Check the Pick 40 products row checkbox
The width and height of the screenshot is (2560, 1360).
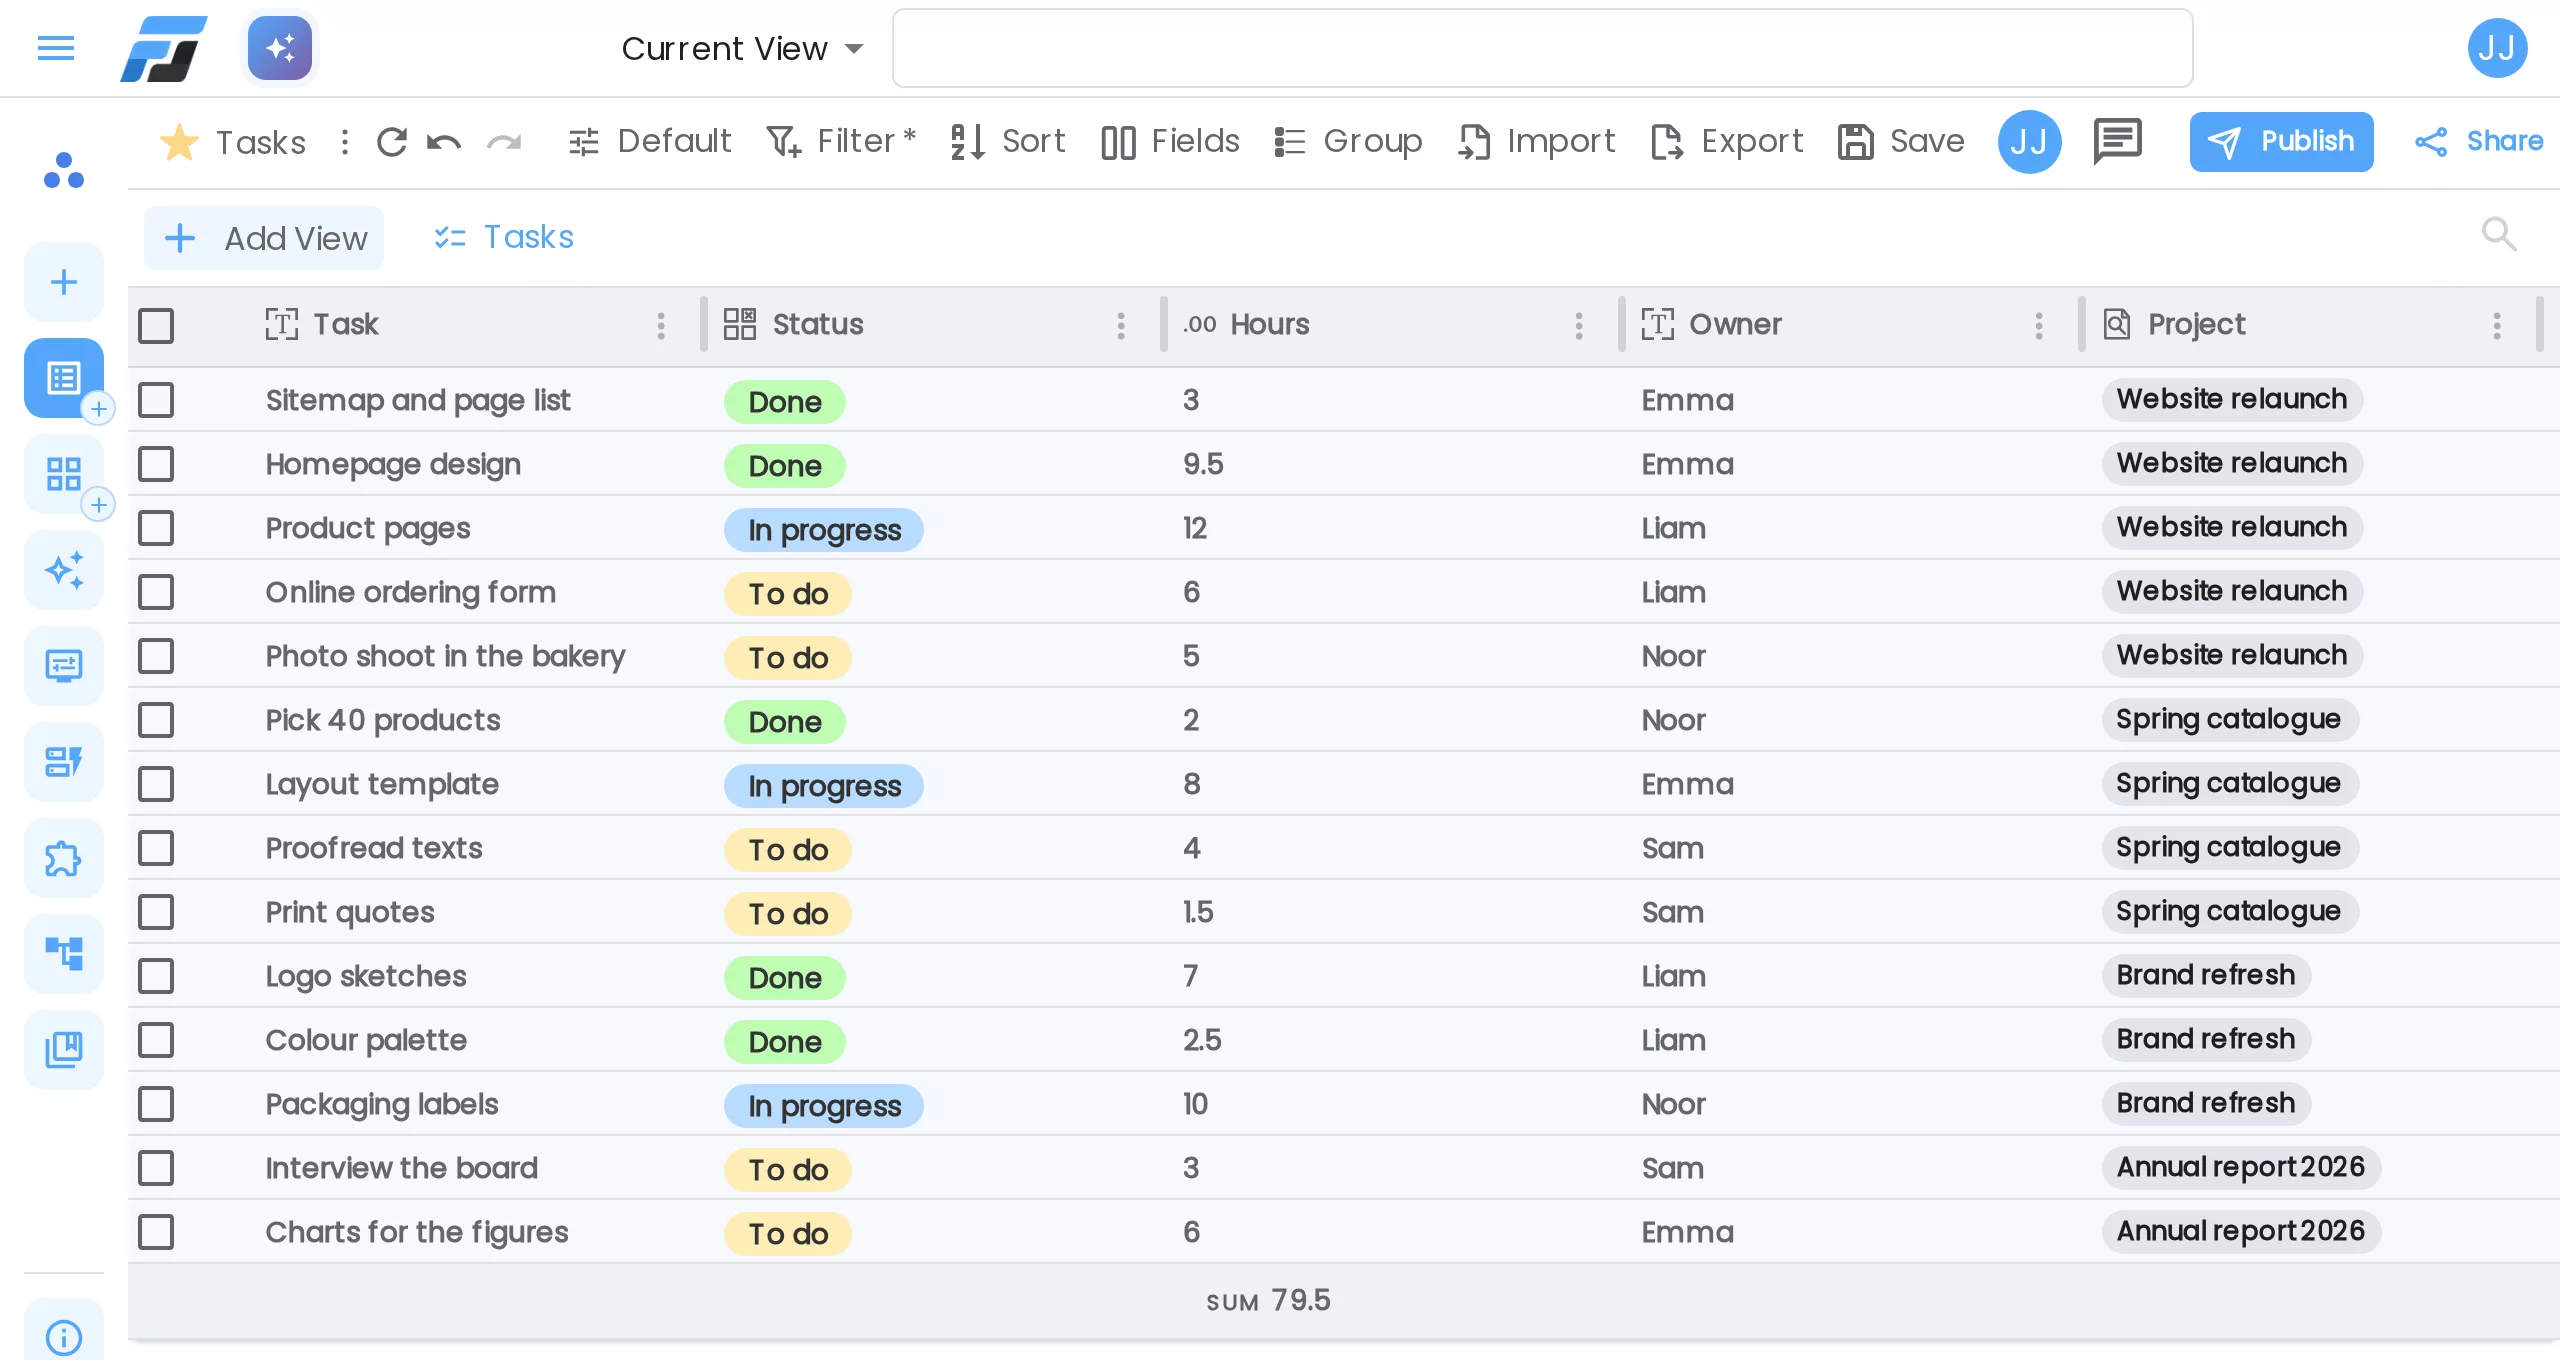pyautogui.click(x=156, y=720)
